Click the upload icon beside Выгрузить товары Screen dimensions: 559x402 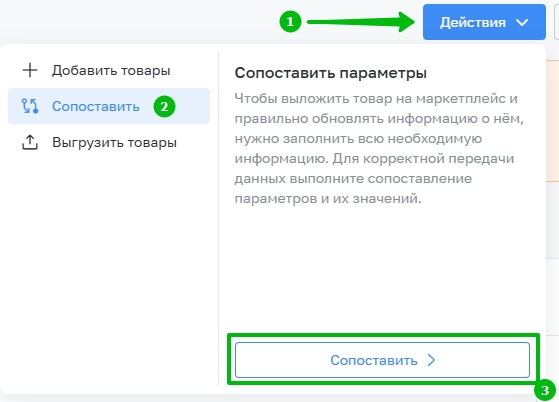[30, 143]
